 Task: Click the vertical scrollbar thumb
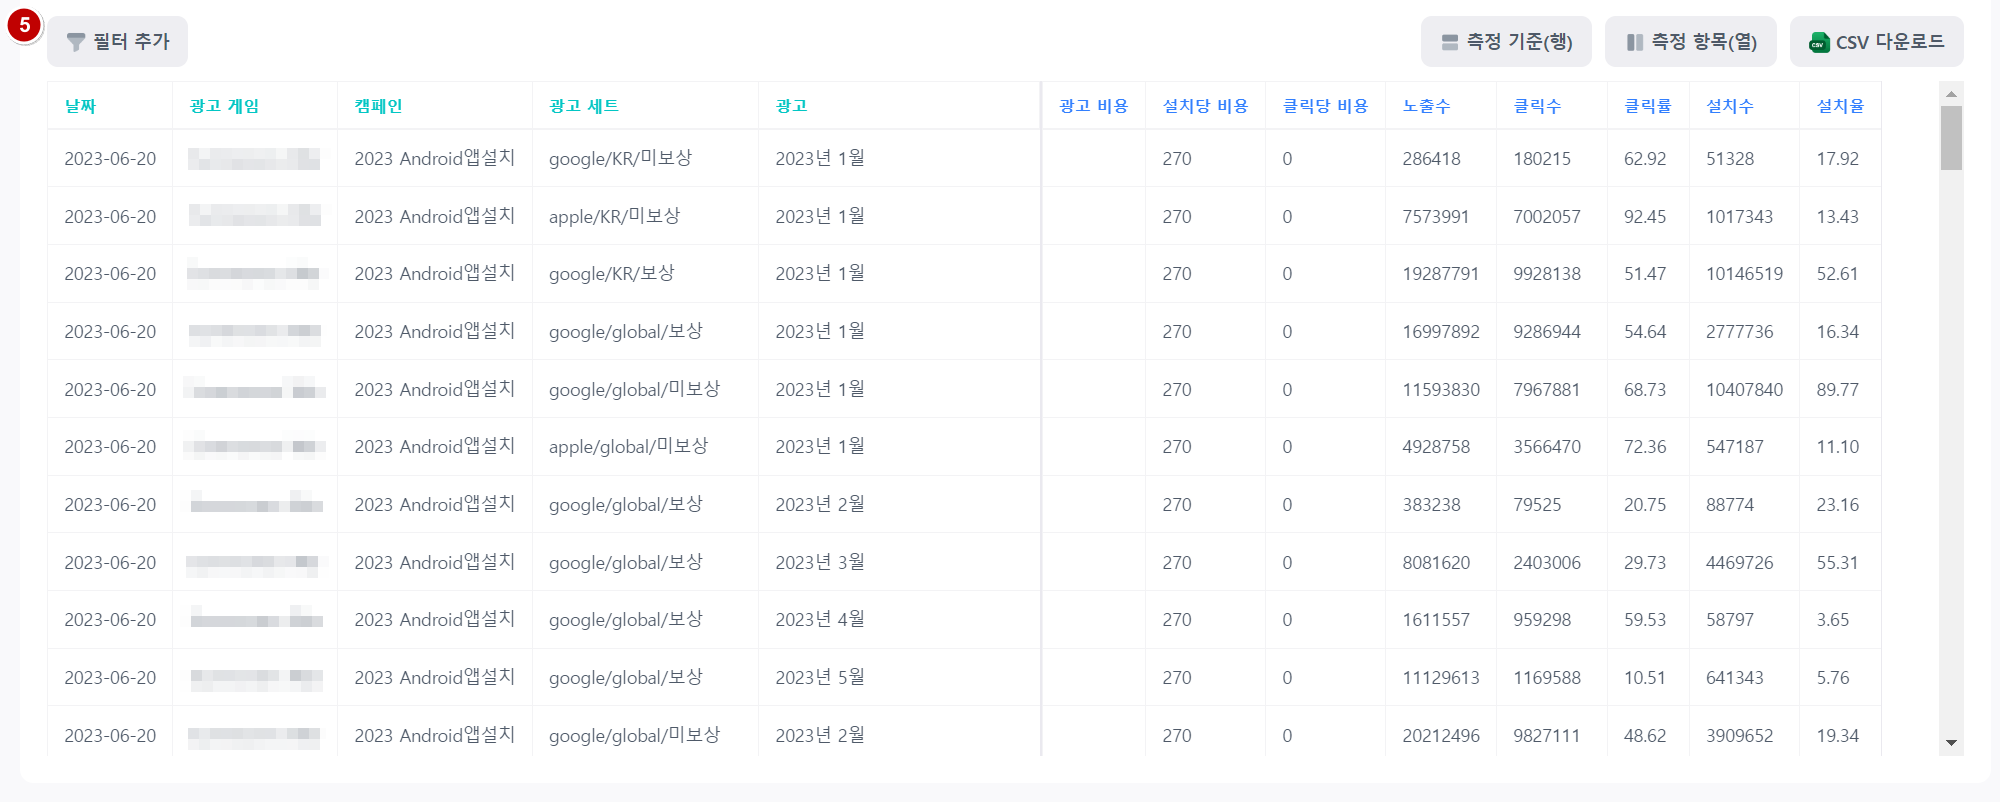1951,138
